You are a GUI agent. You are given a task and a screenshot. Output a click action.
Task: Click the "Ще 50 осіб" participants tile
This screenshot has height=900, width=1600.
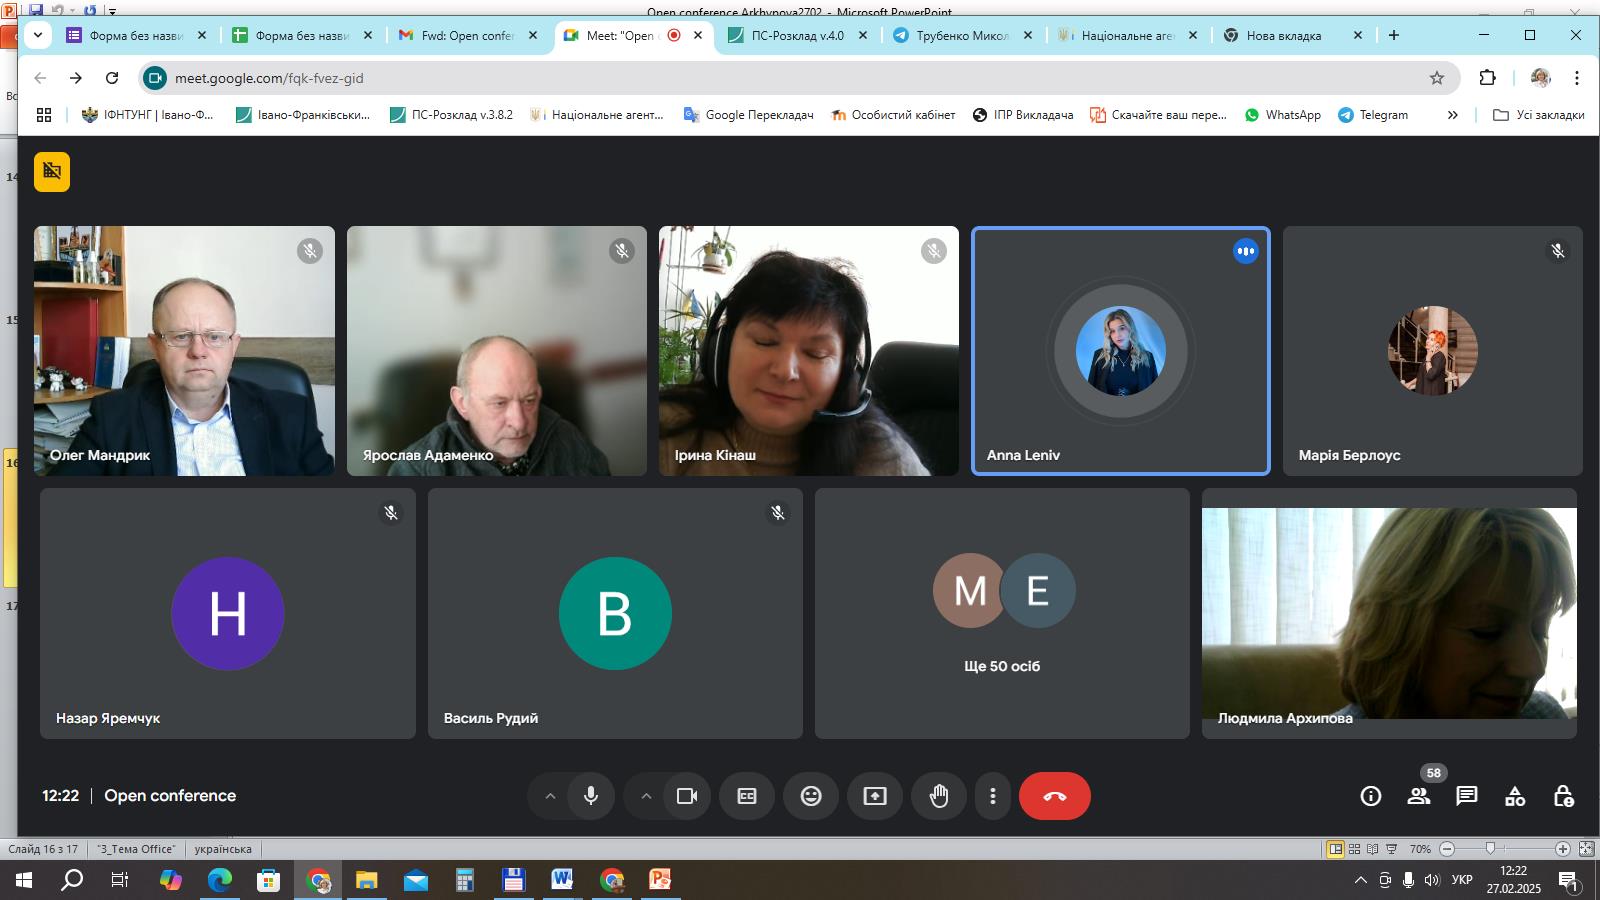pos(1002,613)
